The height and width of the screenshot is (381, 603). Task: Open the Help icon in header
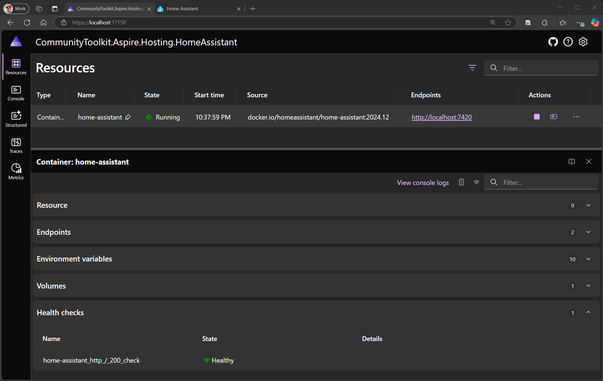click(x=568, y=42)
